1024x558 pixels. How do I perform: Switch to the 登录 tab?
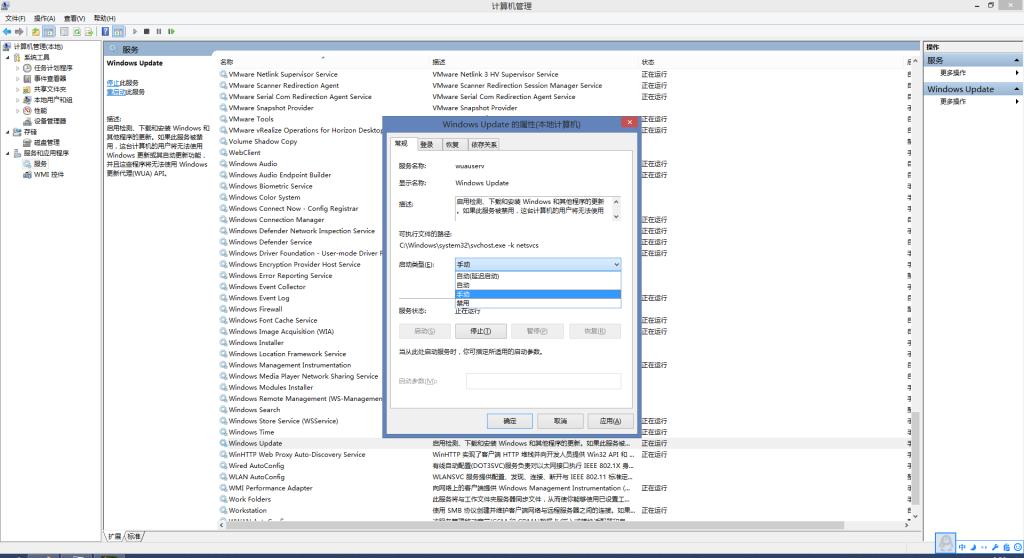pos(426,144)
